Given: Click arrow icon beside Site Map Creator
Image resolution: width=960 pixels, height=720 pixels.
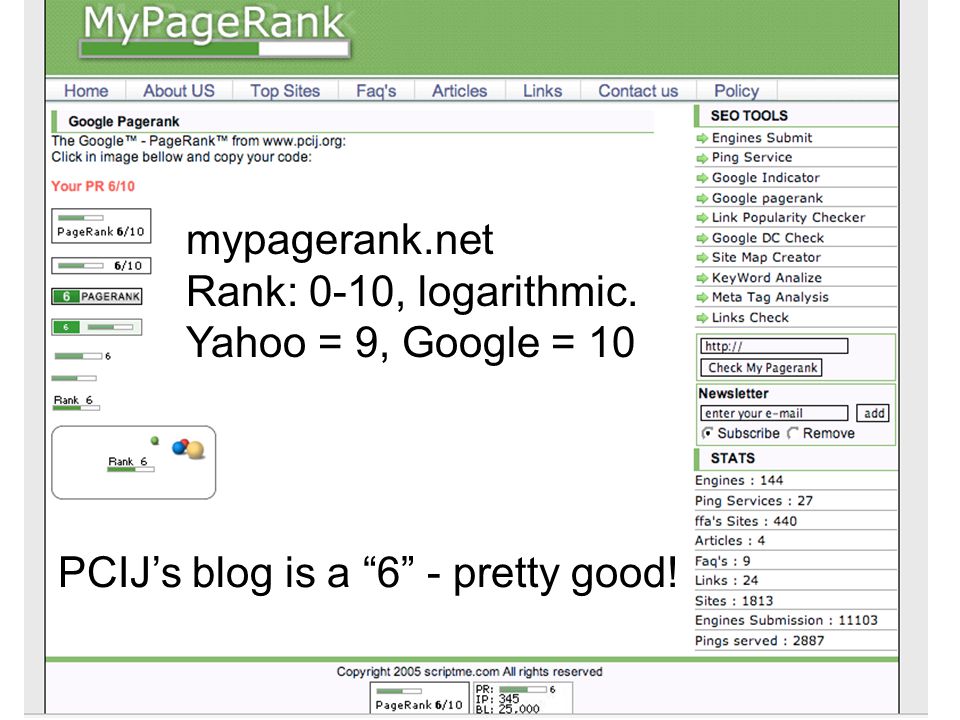Looking at the screenshot, I should tap(702, 258).
